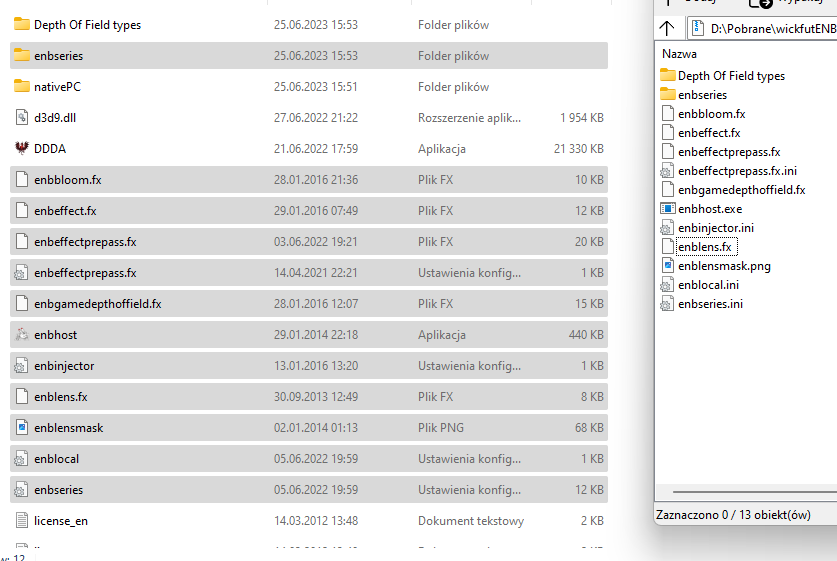The width and height of the screenshot is (837, 561).
Task: Click the date 25.06.2023 15:51 of nativePC
Action: click(x=316, y=86)
